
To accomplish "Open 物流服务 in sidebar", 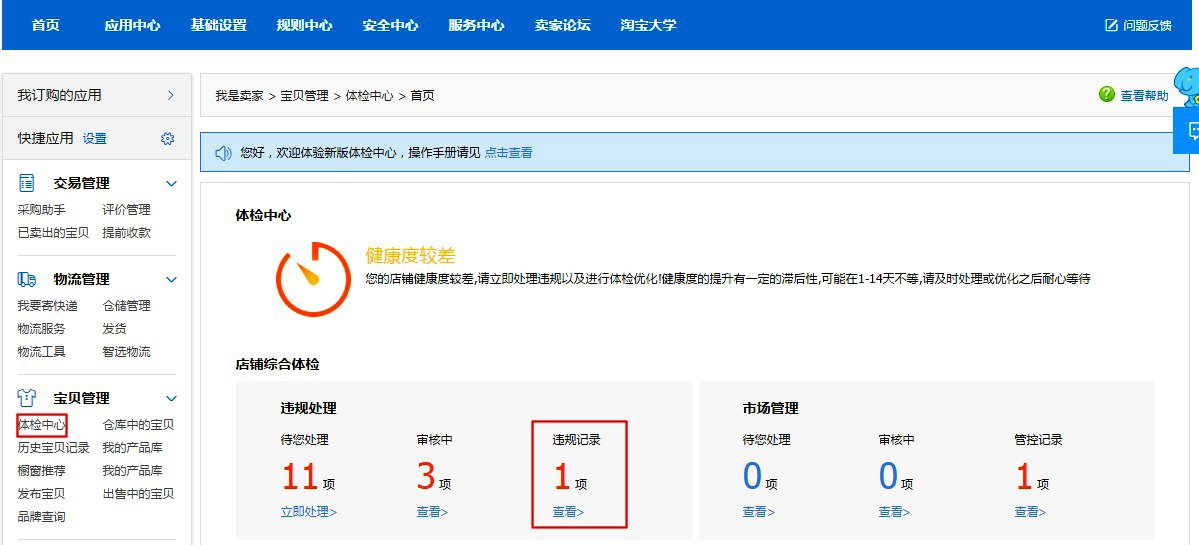I will point(41,329).
